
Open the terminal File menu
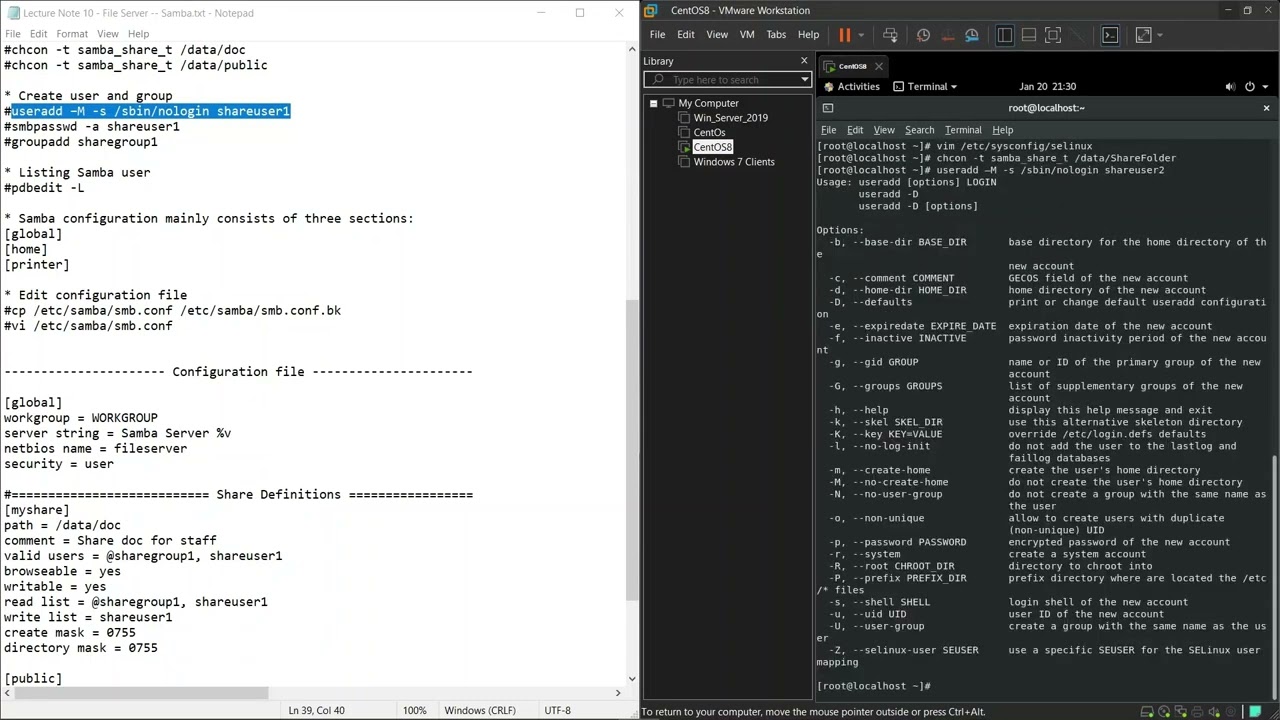[x=828, y=130]
